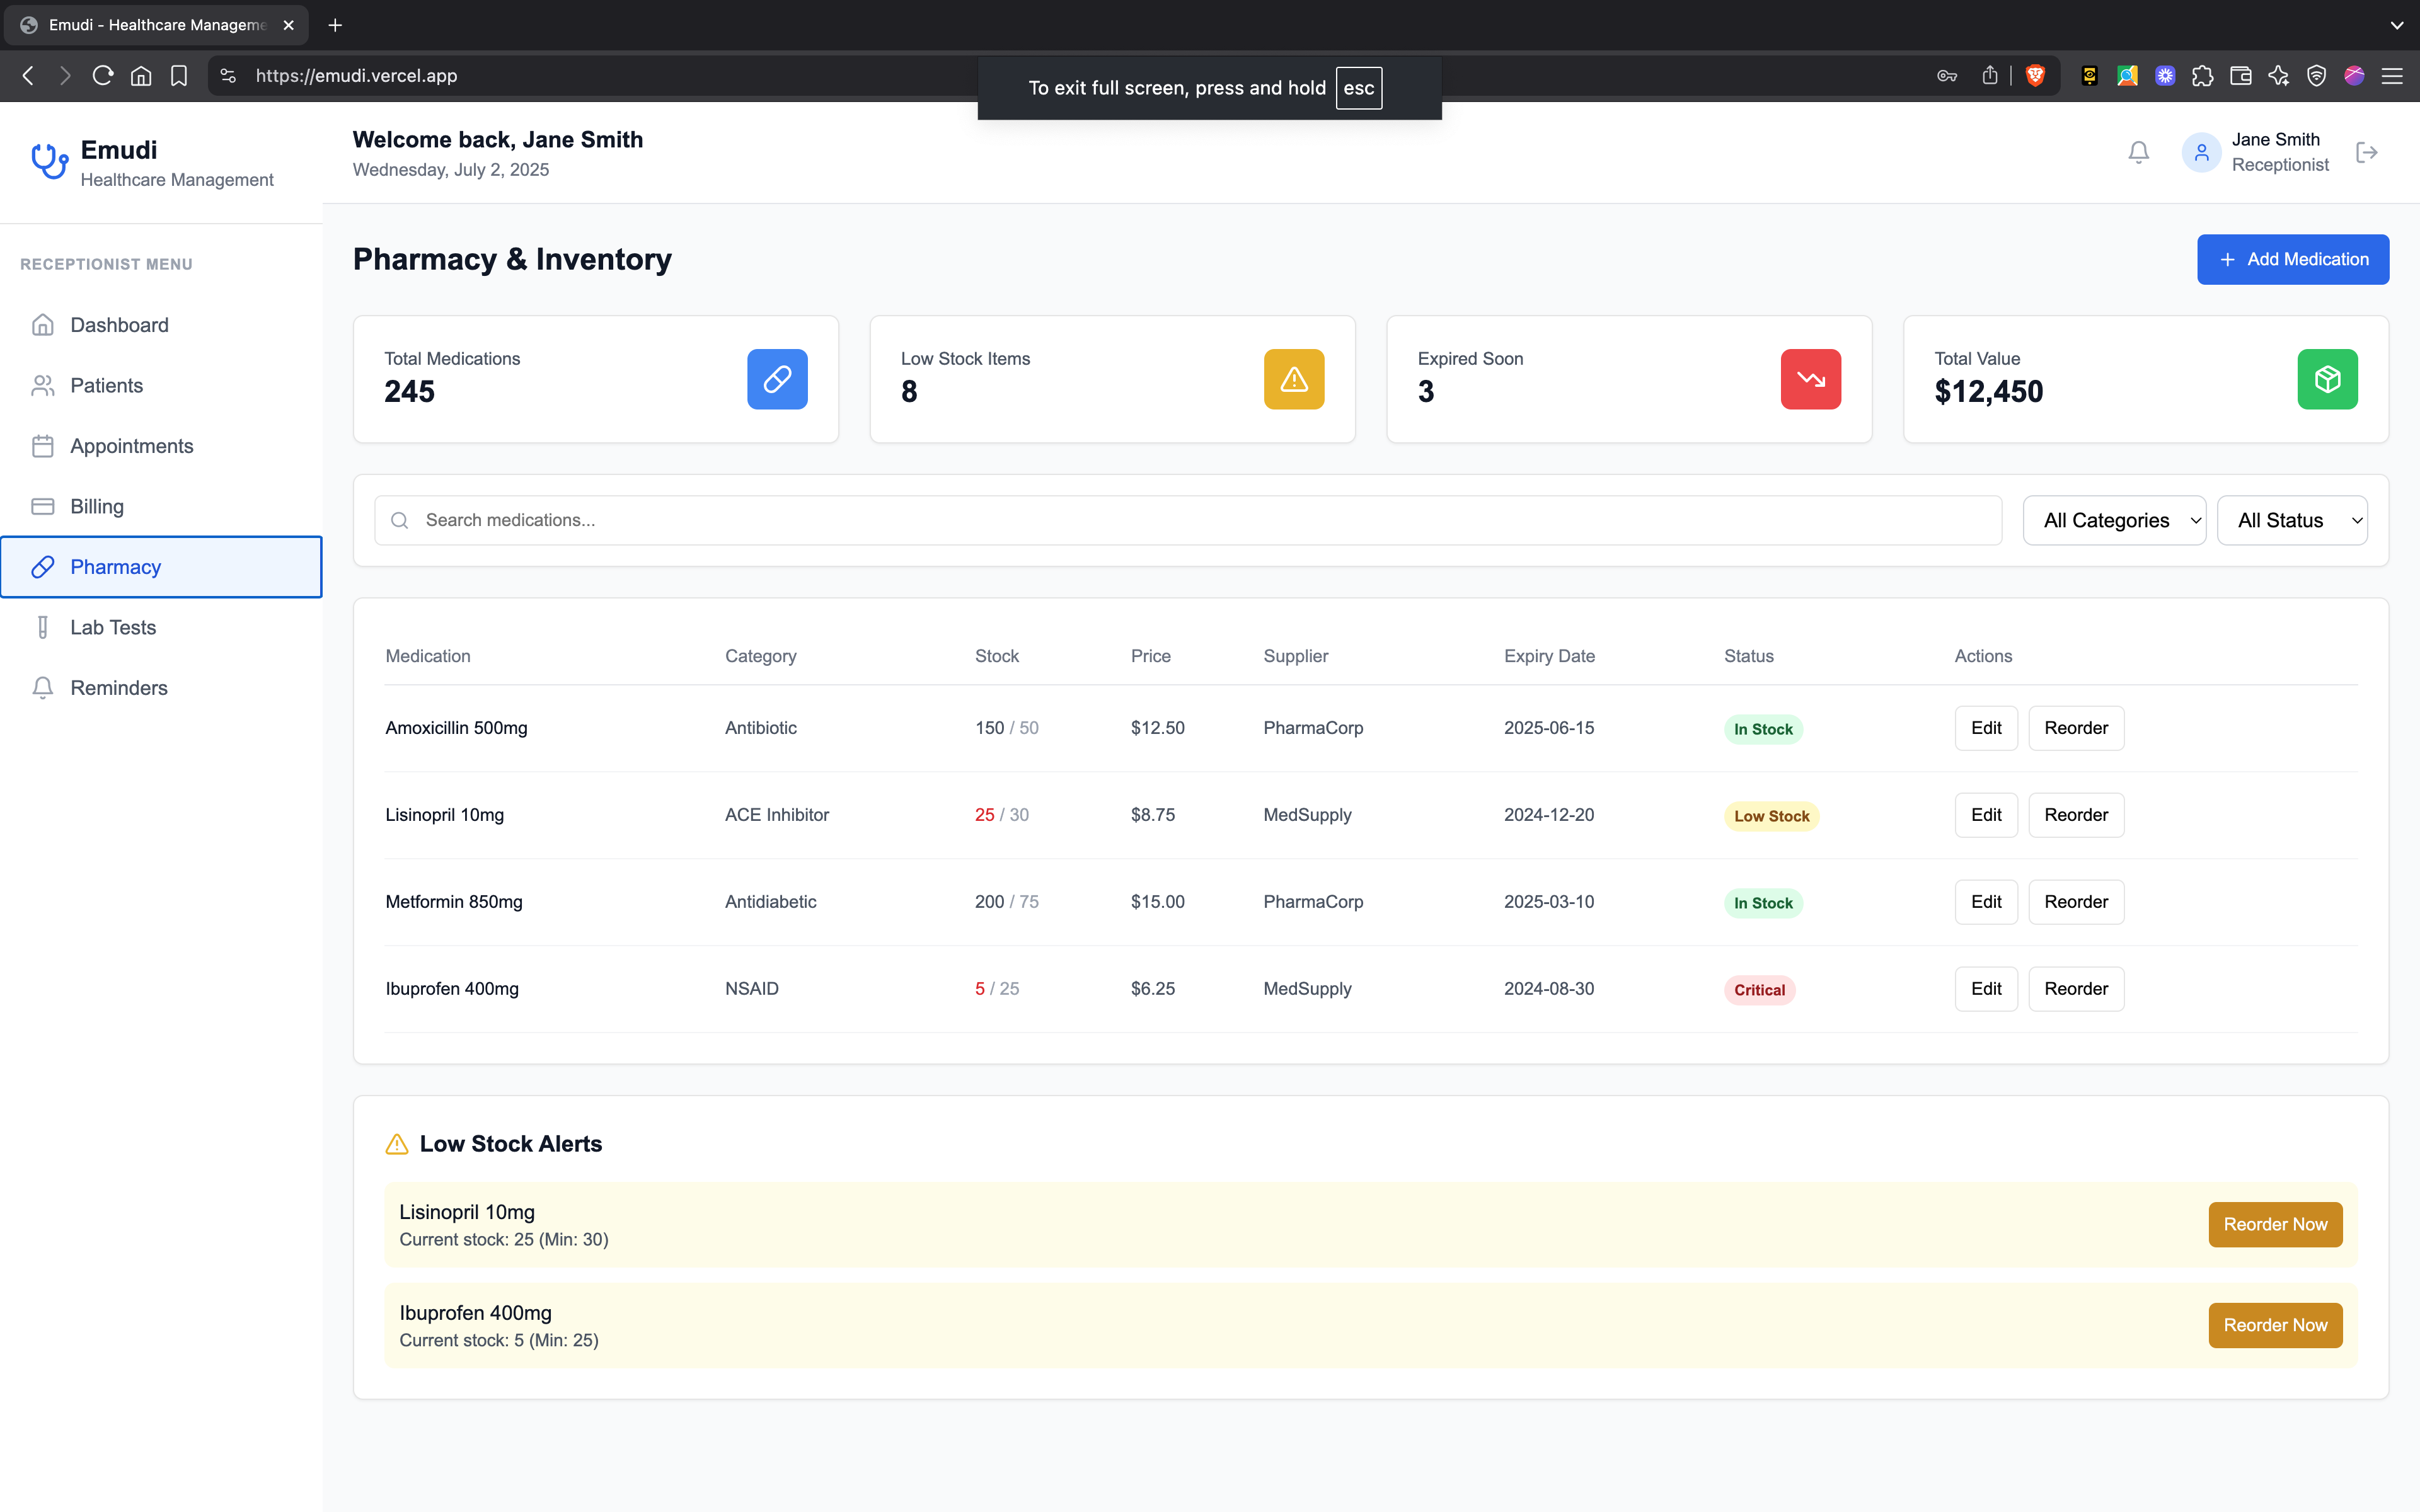
Task: Expand the All Status dropdown
Action: click(2292, 520)
